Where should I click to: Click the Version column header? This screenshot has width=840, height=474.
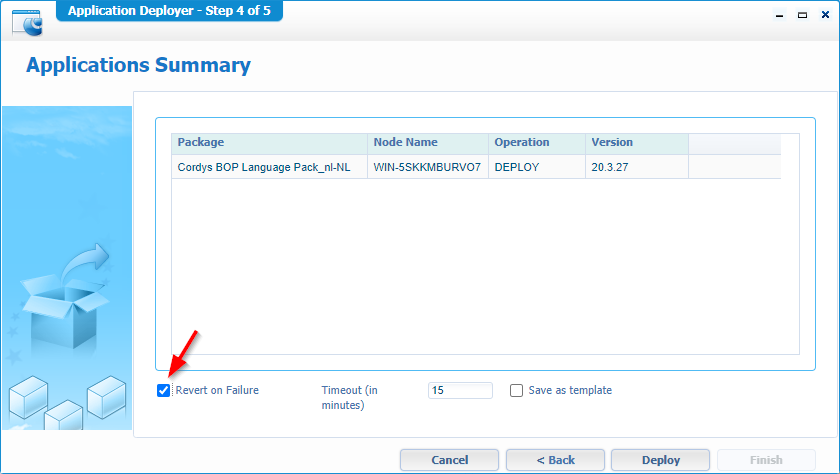click(x=637, y=144)
